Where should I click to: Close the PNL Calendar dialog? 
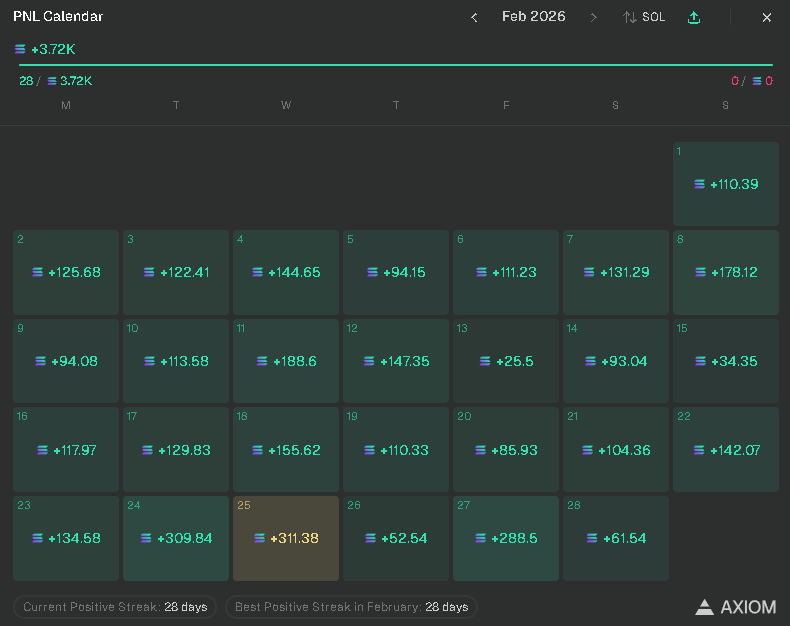766,18
